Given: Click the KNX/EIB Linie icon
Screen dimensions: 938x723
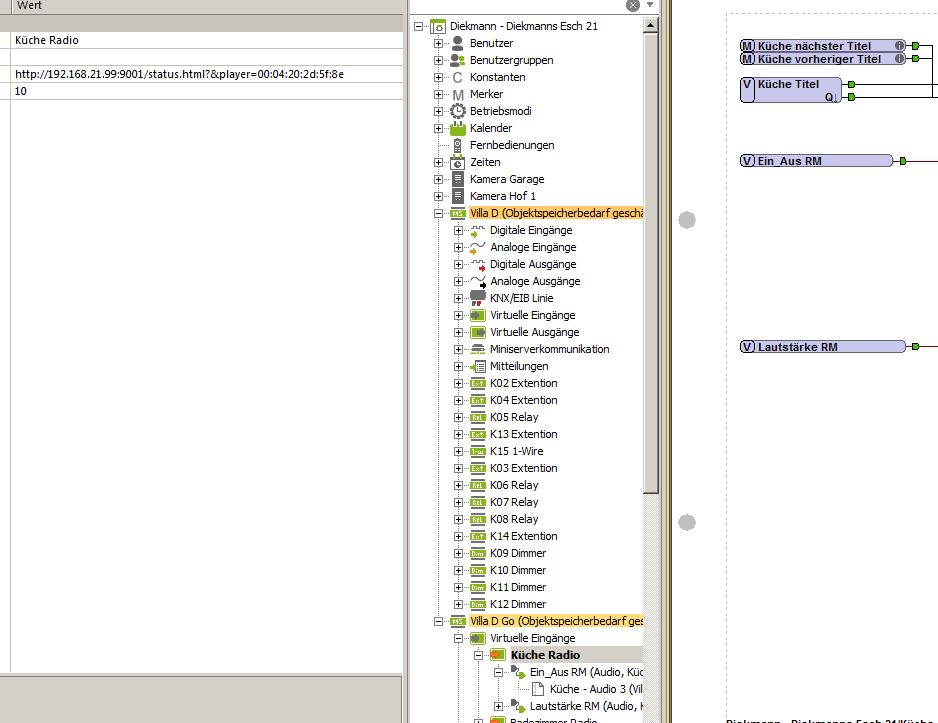Looking at the screenshot, I should pos(477,298).
